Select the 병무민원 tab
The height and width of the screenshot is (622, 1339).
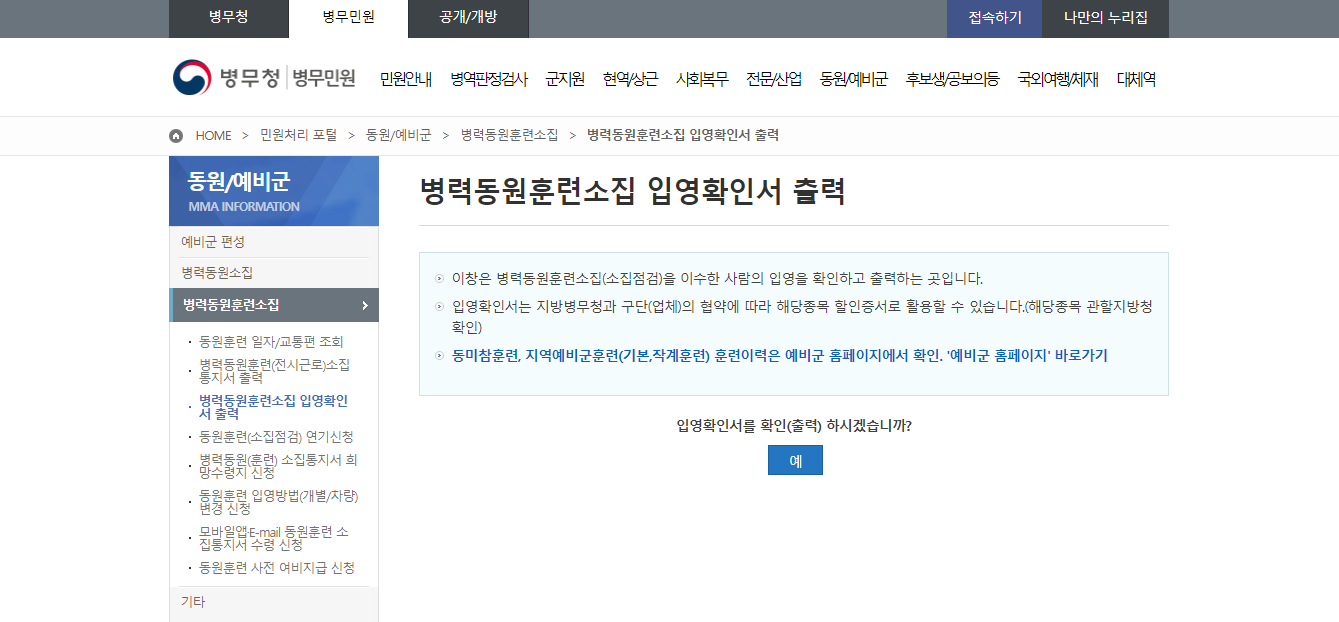[347, 18]
